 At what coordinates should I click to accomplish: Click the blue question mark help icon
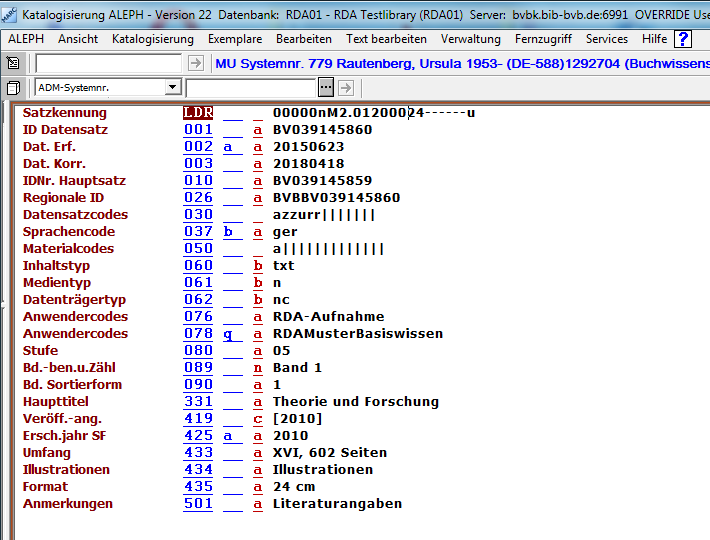tap(683, 39)
